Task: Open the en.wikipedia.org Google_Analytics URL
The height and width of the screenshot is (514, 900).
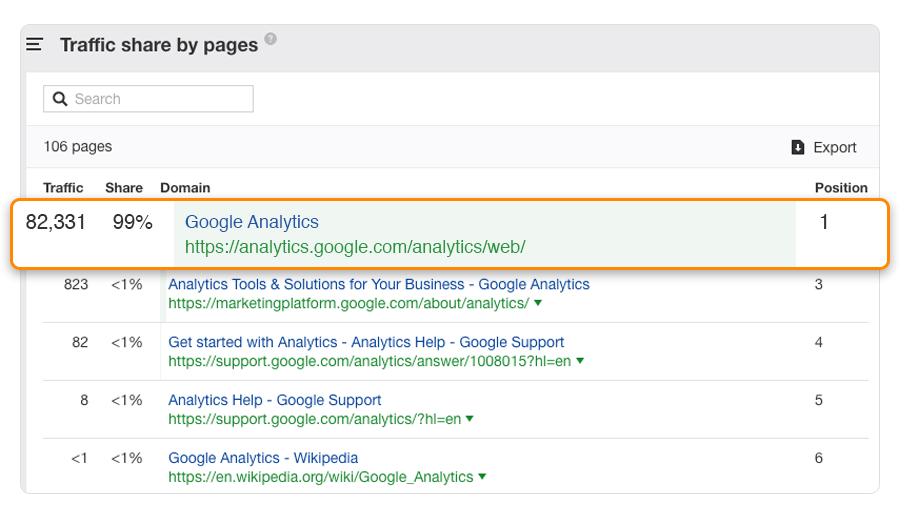Action: coord(321,477)
